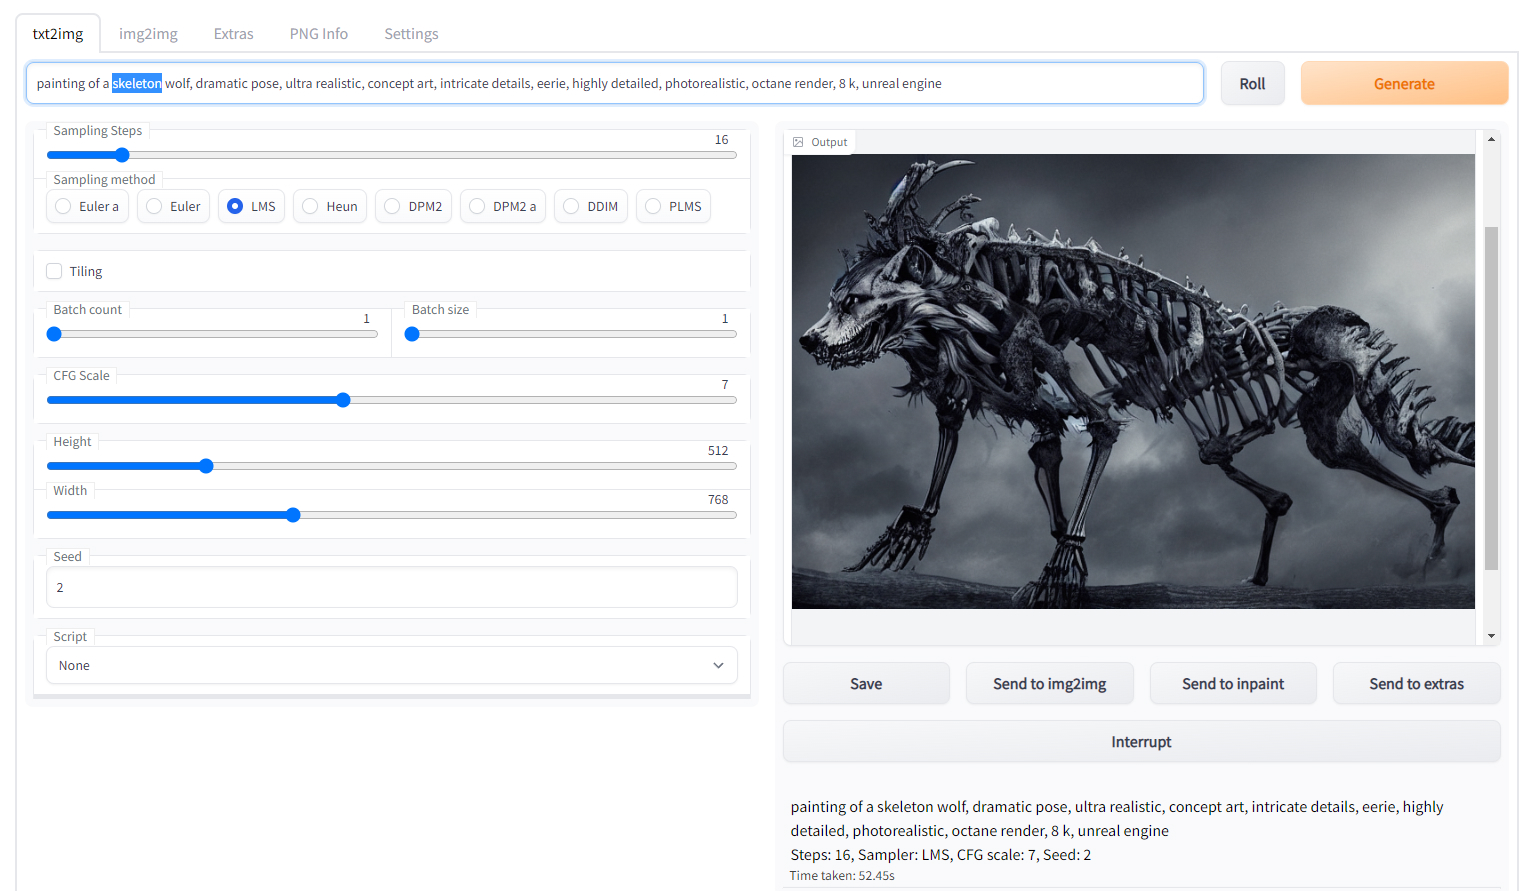Click the output panel scroll up arrow
Screen dimensions: 1533x891
coord(1491,139)
